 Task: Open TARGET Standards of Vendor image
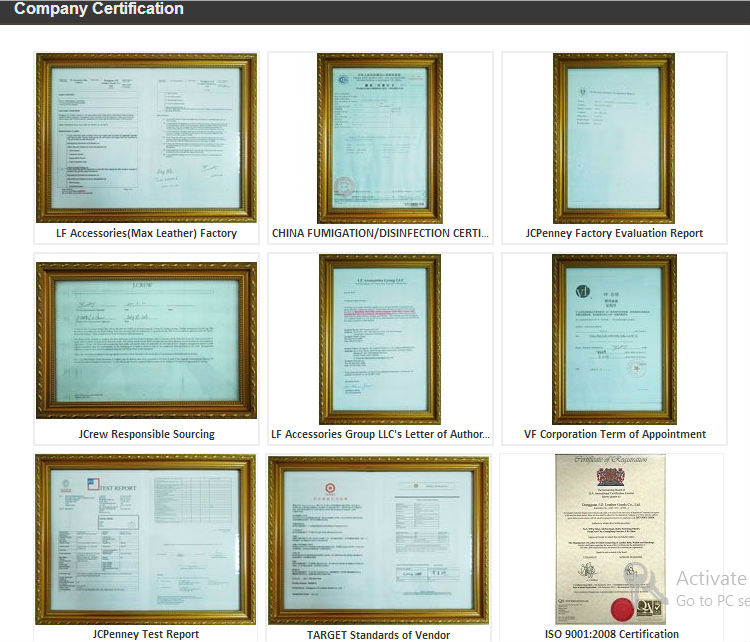pos(378,540)
